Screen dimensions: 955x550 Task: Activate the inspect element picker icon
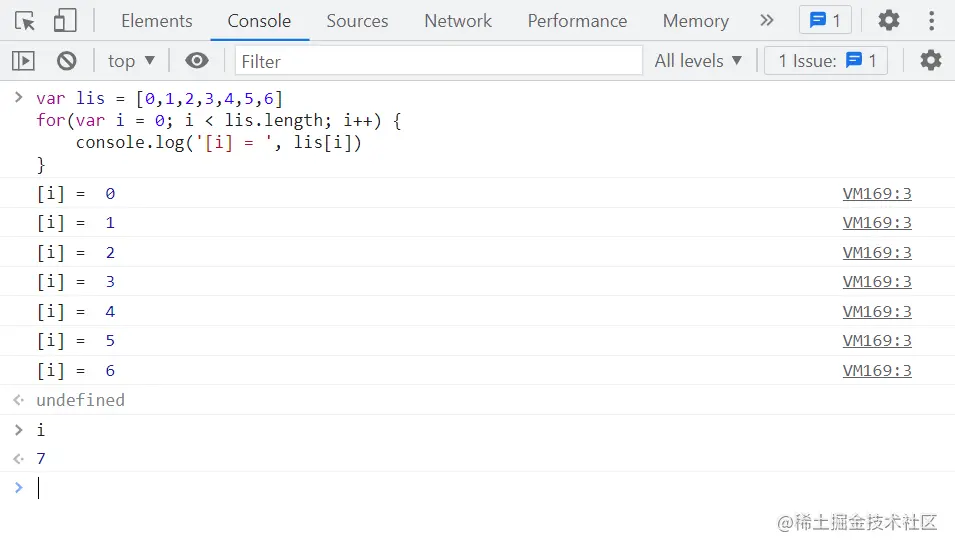(25, 20)
